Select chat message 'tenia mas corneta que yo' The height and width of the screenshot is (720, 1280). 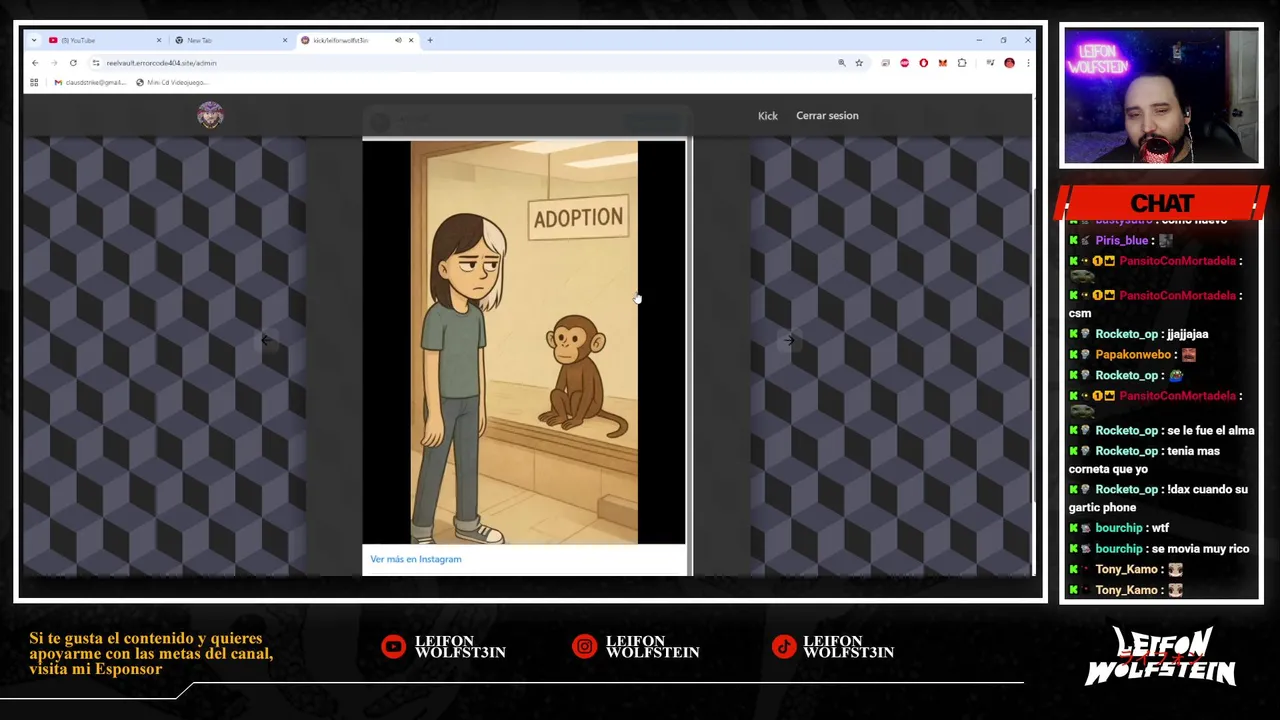click(1144, 460)
